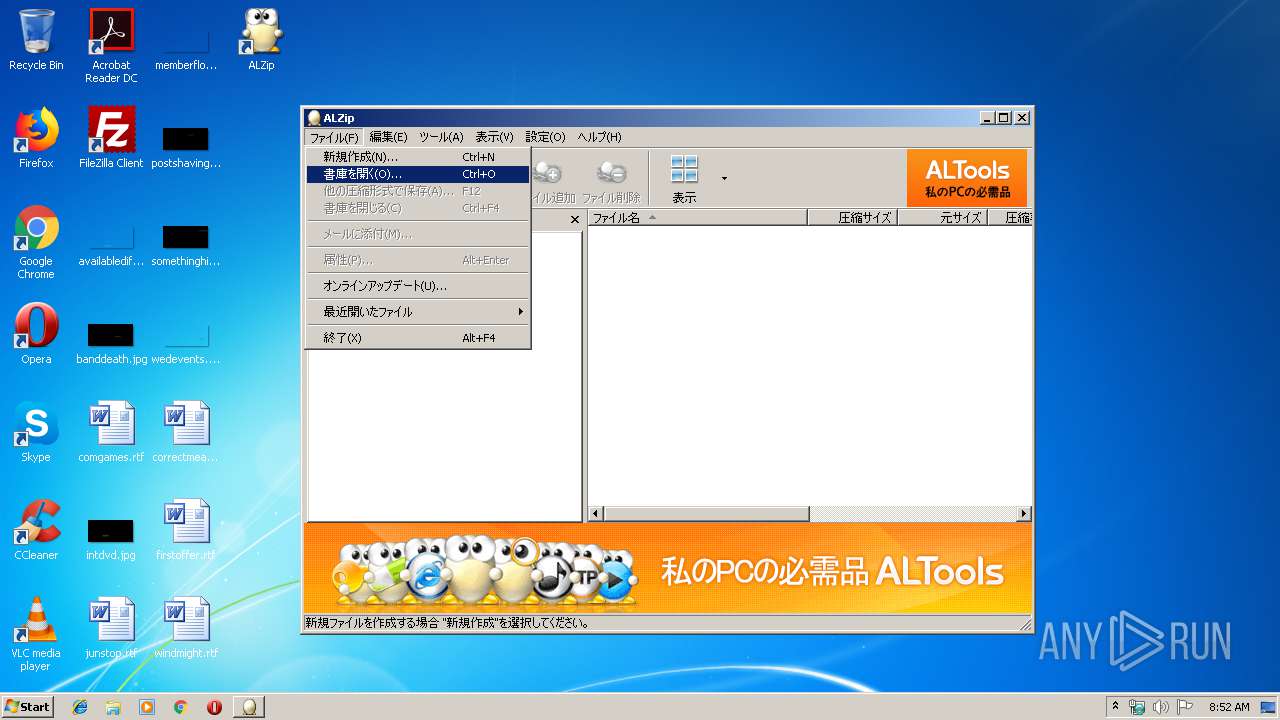
Task: Click the ファイル削除 toolbar icon
Action: click(x=611, y=179)
